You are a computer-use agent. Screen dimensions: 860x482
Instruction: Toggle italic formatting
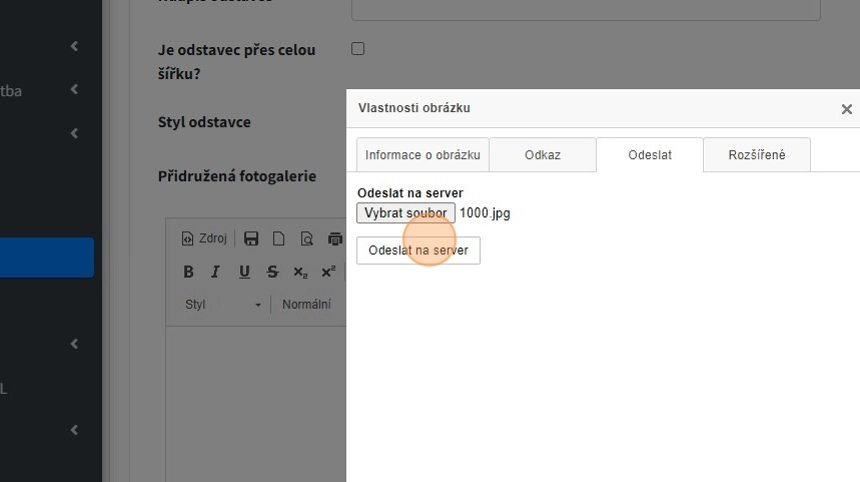click(x=215, y=272)
